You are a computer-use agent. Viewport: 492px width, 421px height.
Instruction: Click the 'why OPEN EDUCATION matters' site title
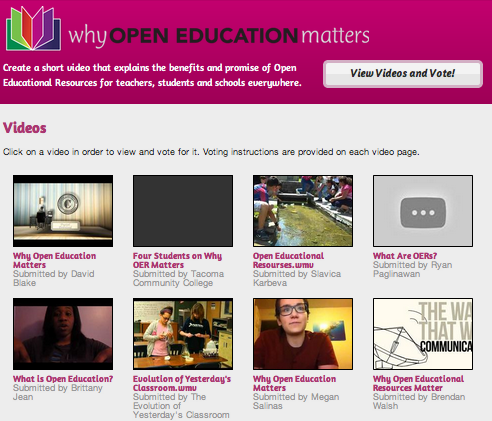[219, 36]
